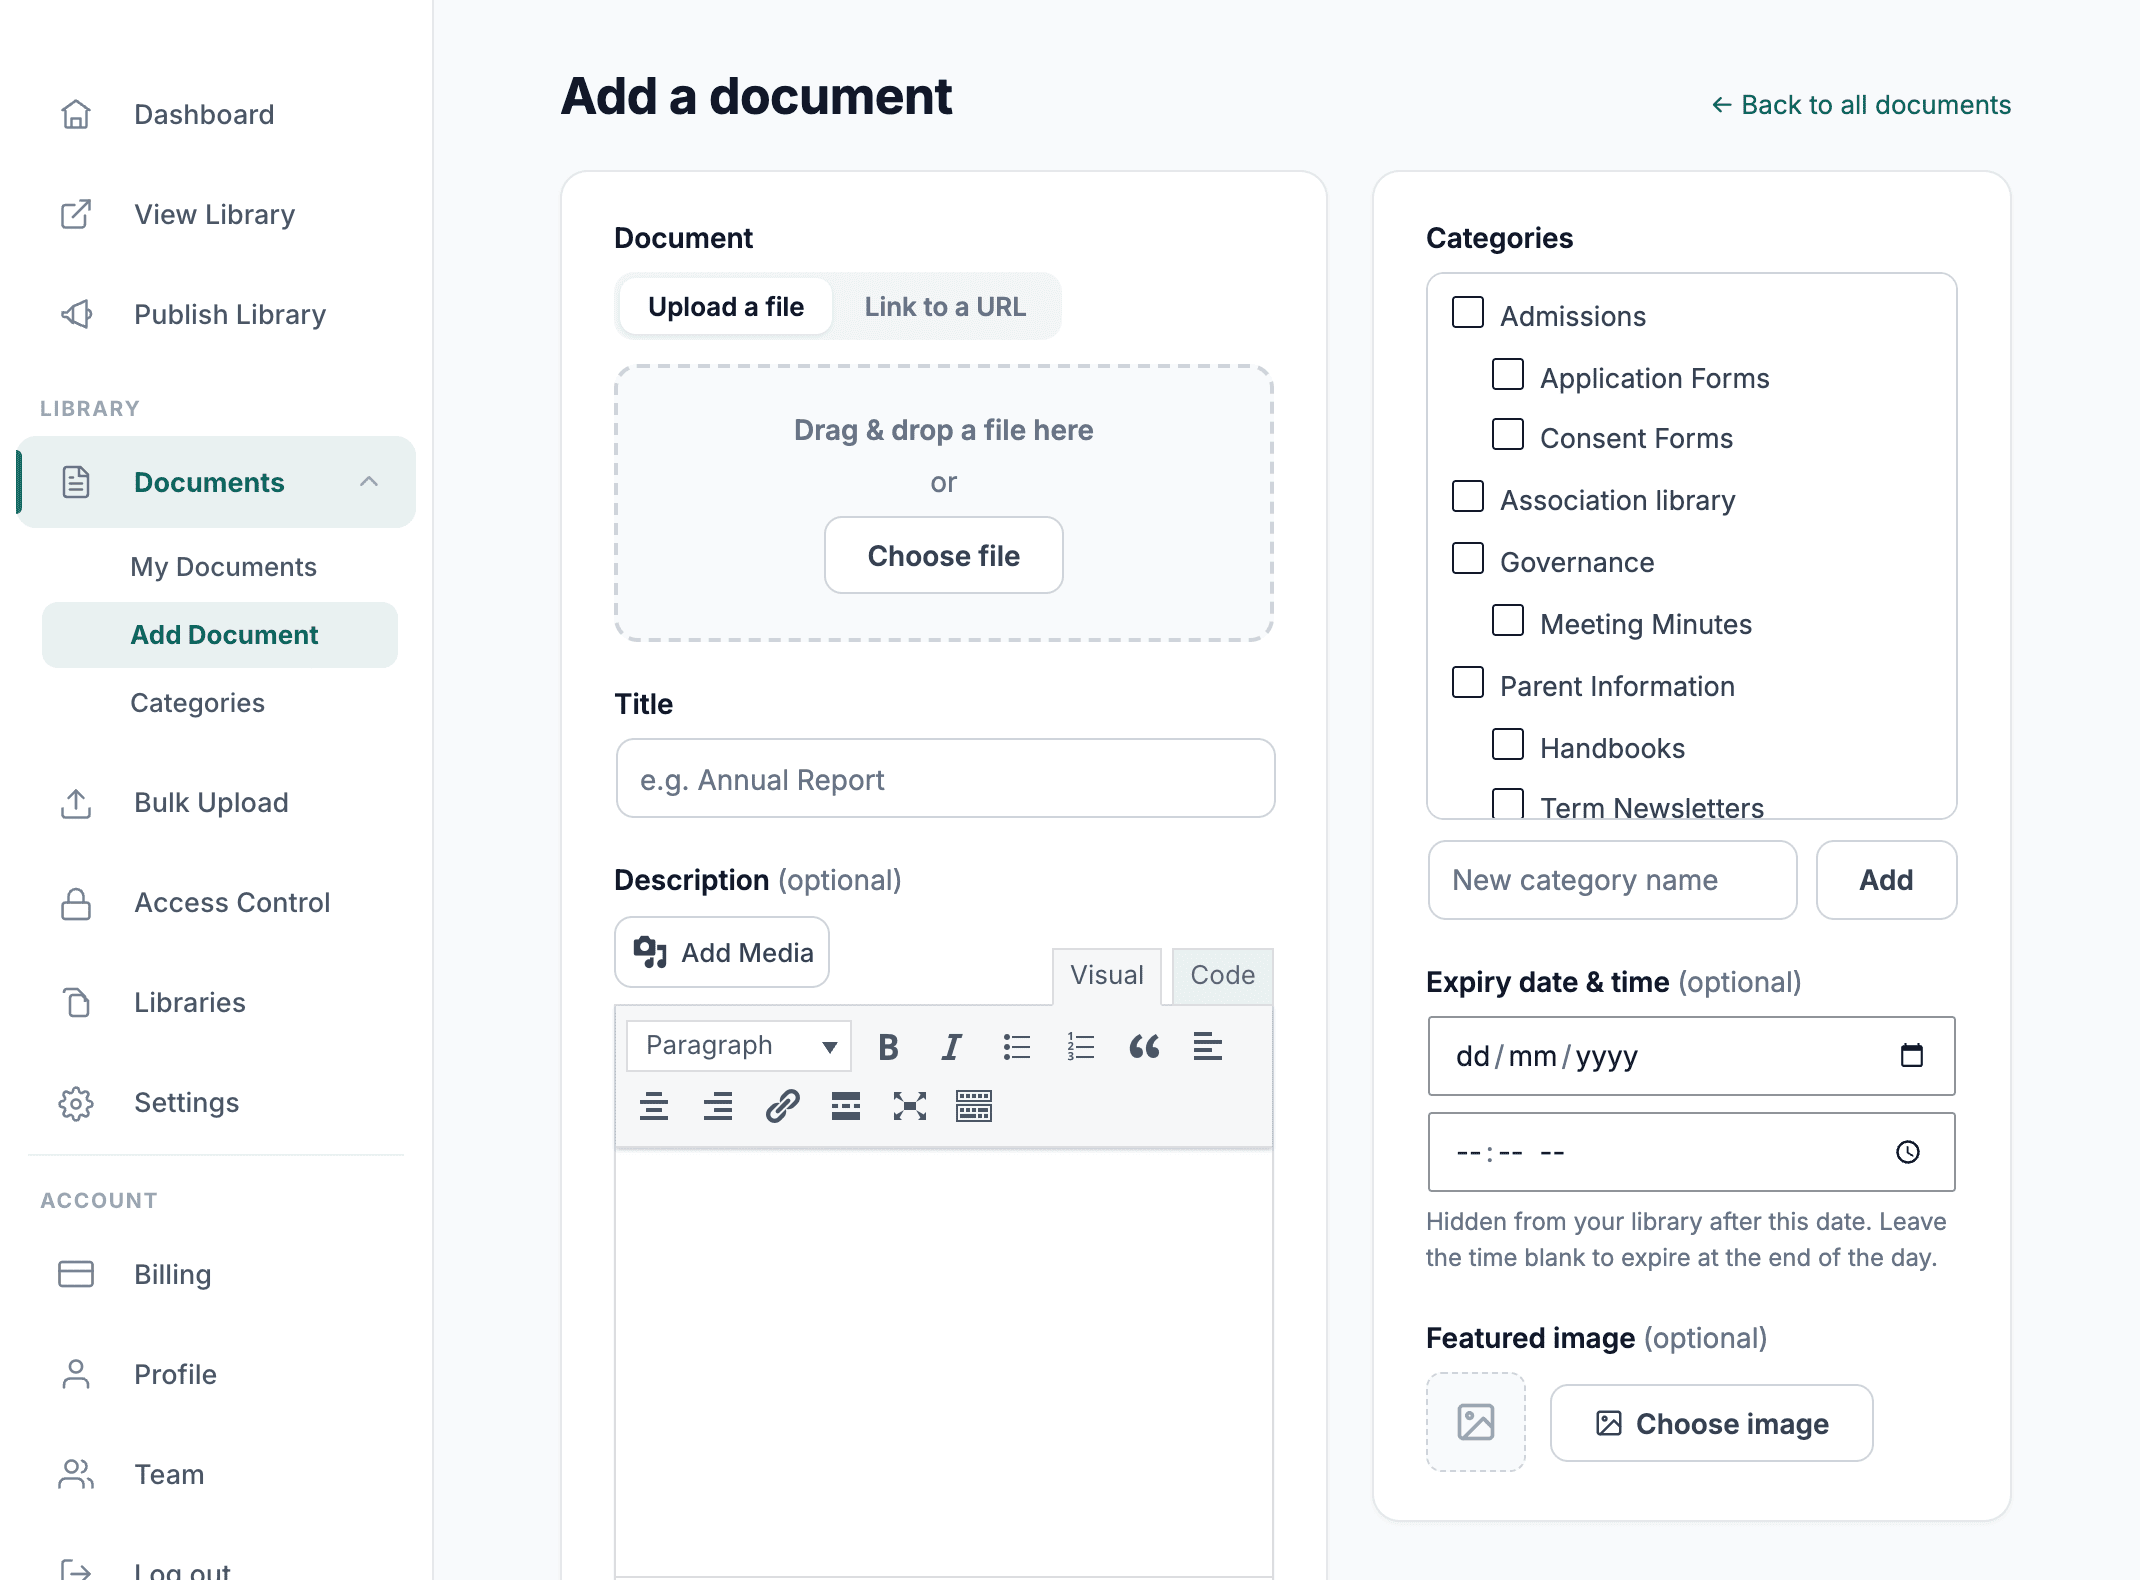Image resolution: width=2140 pixels, height=1580 pixels.
Task: Align text center in the editor
Action: click(654, 1107)
